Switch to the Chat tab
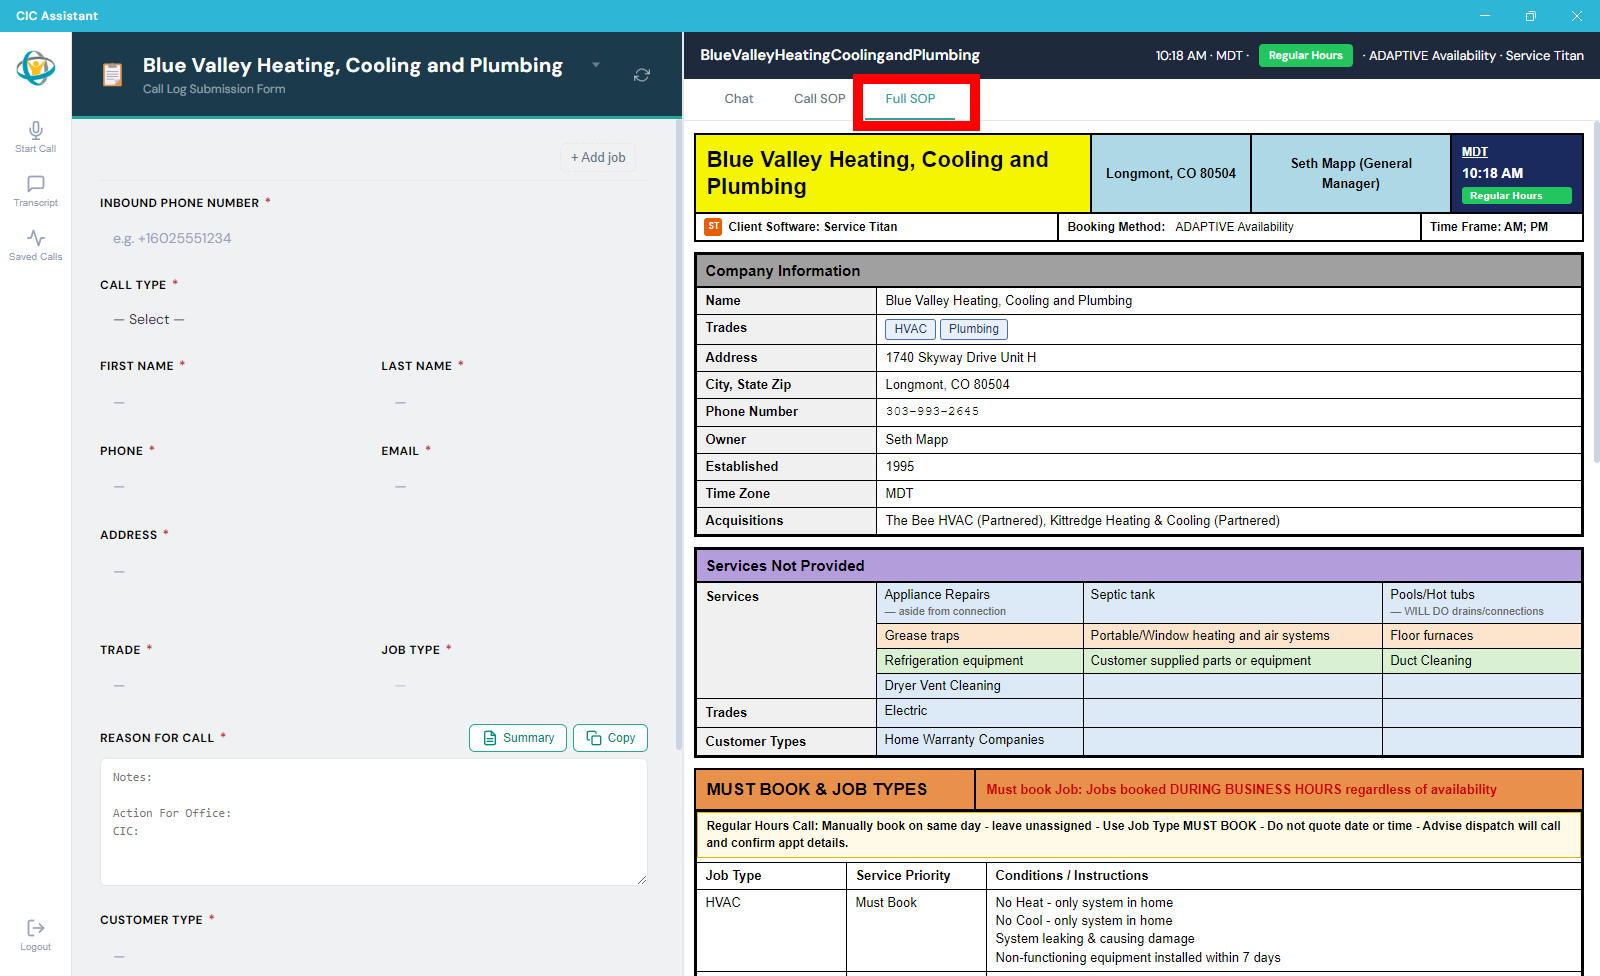Viewport: 1600px width, 976px height. coord(739,99)
